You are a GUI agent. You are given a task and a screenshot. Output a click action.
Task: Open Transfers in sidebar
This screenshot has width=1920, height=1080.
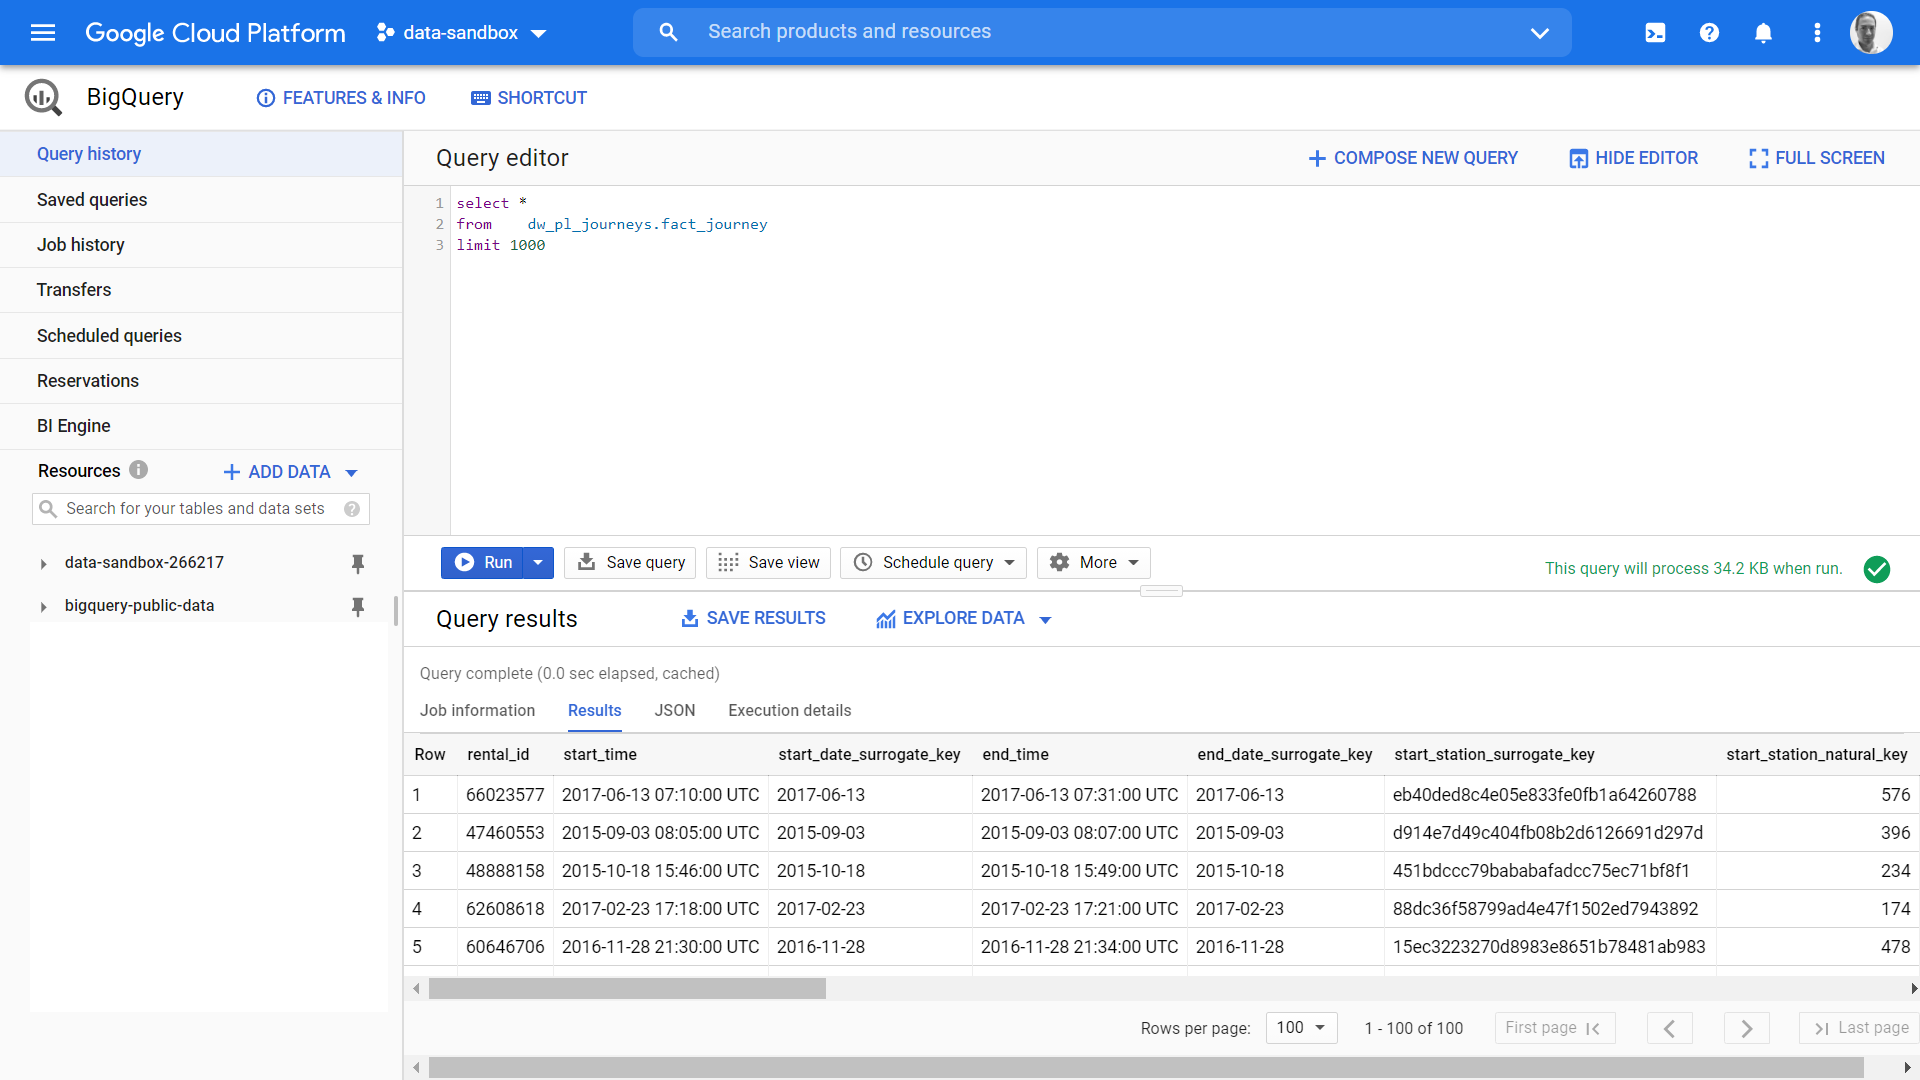pos(201,290)
